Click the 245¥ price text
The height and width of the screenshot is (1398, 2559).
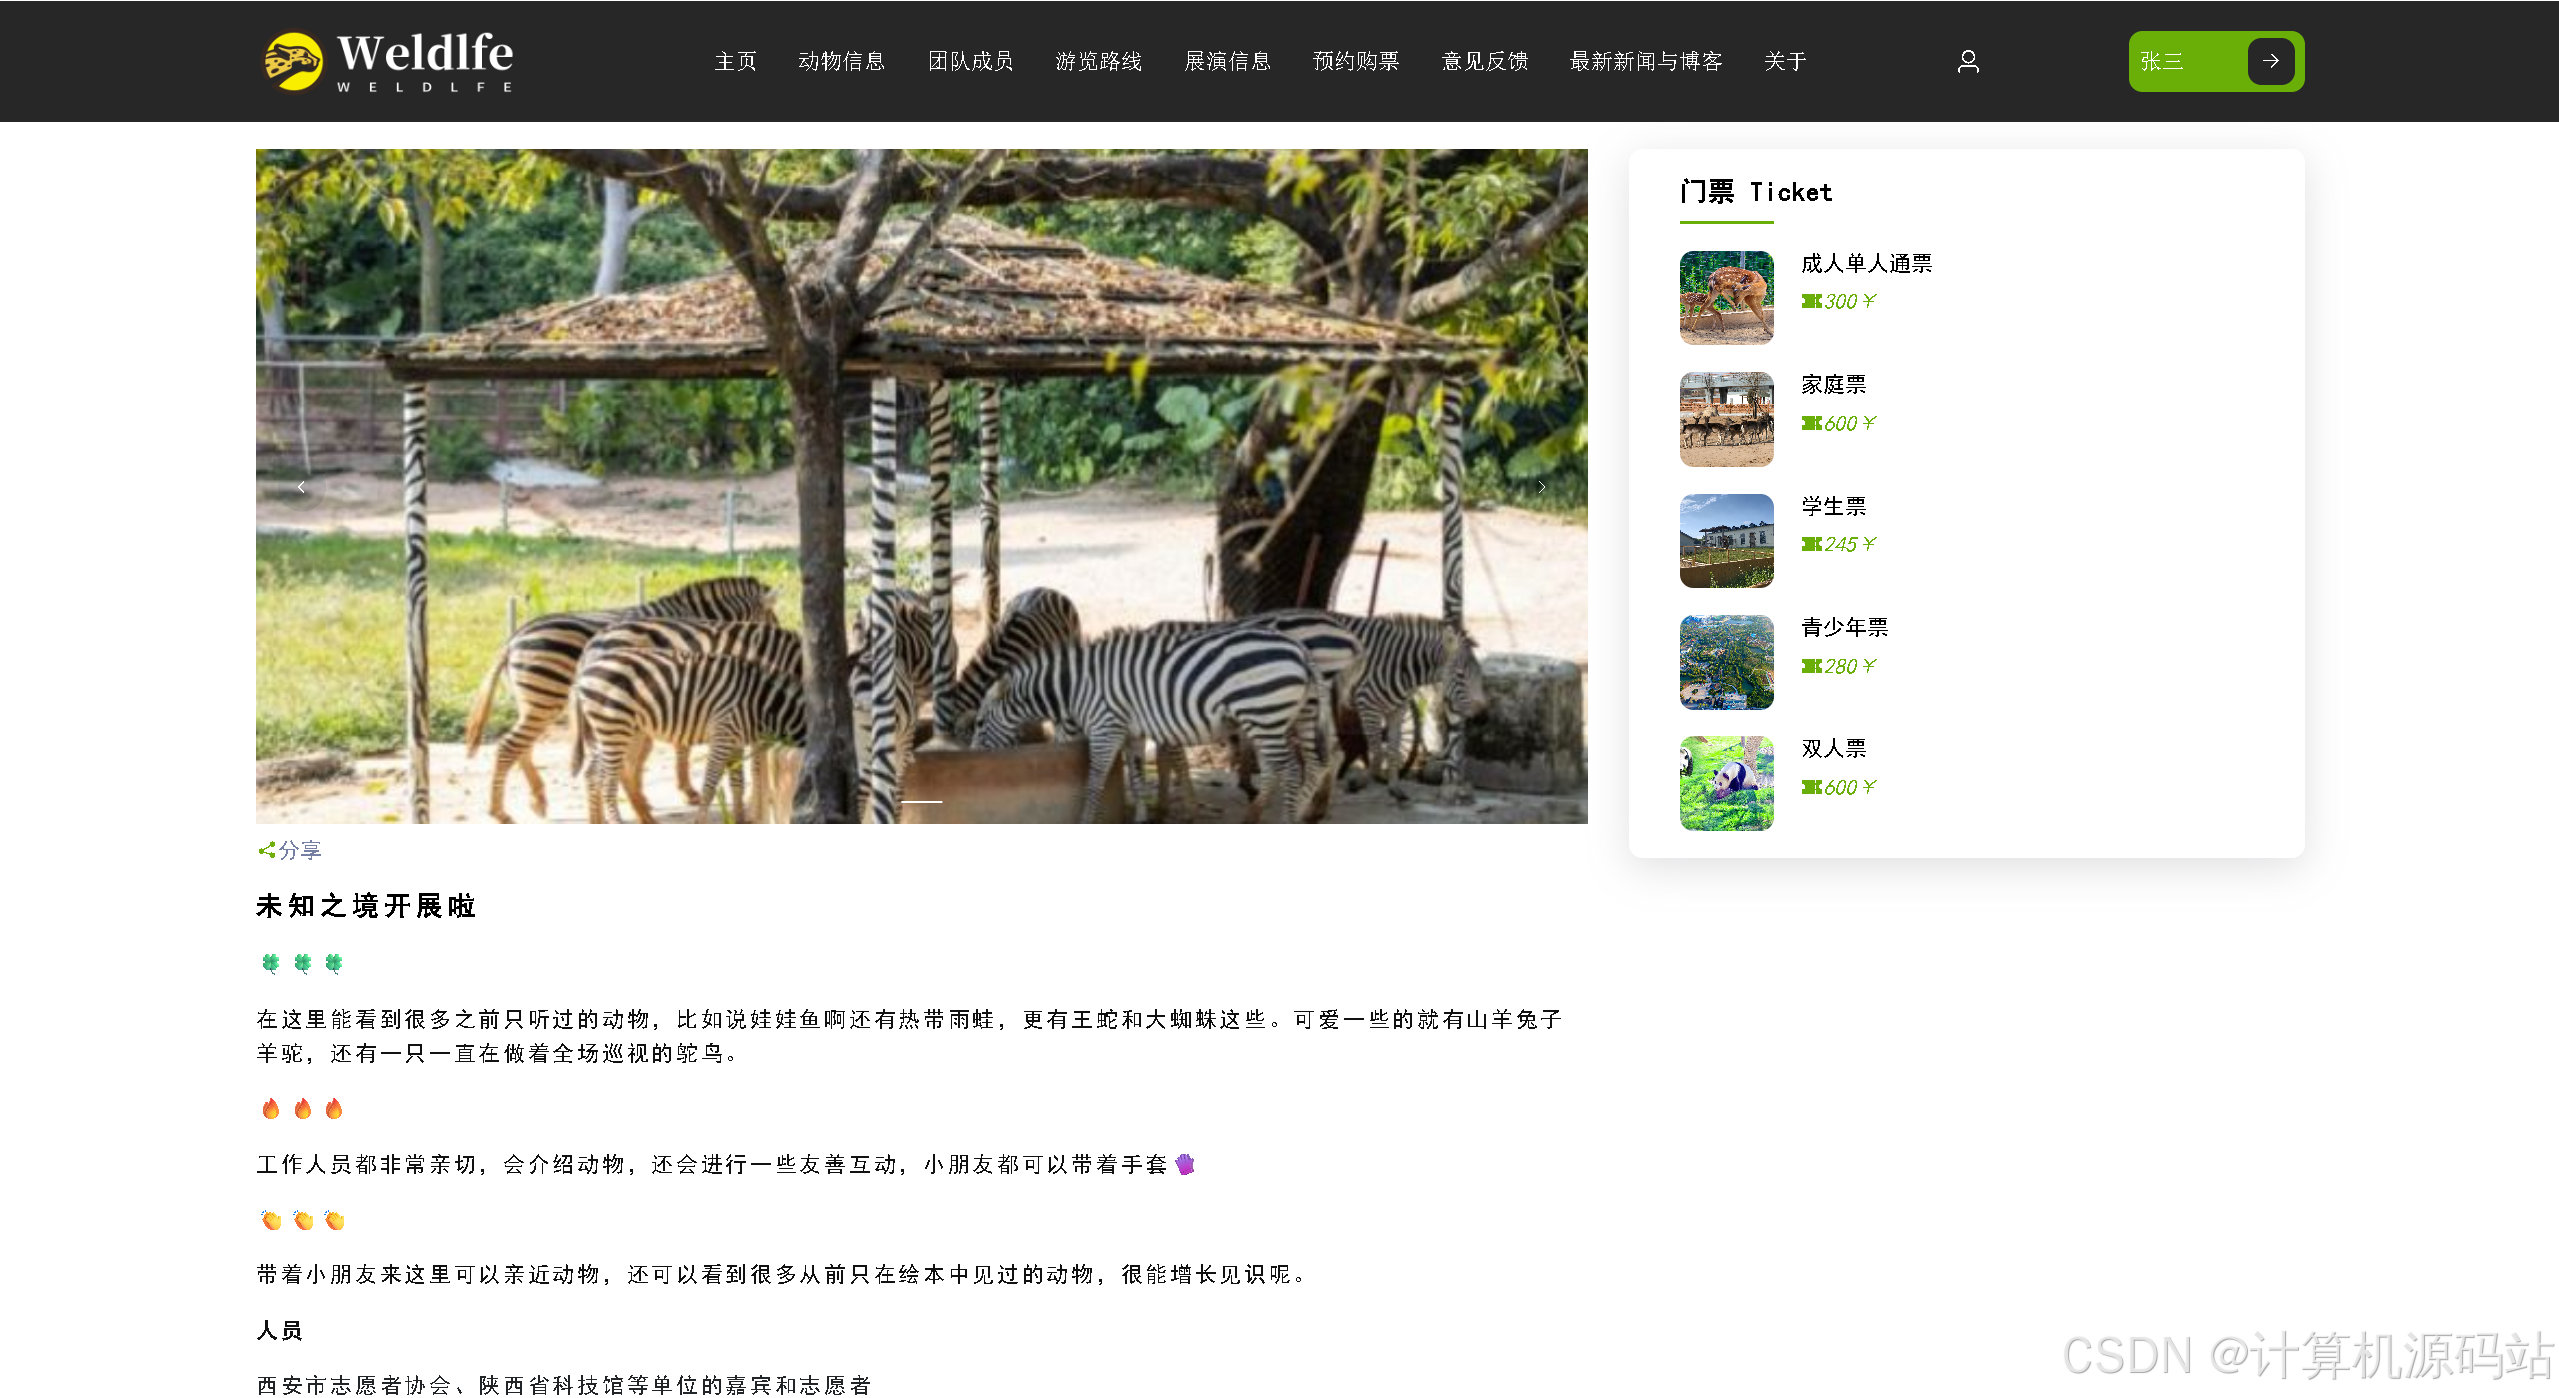[1849, 545]
